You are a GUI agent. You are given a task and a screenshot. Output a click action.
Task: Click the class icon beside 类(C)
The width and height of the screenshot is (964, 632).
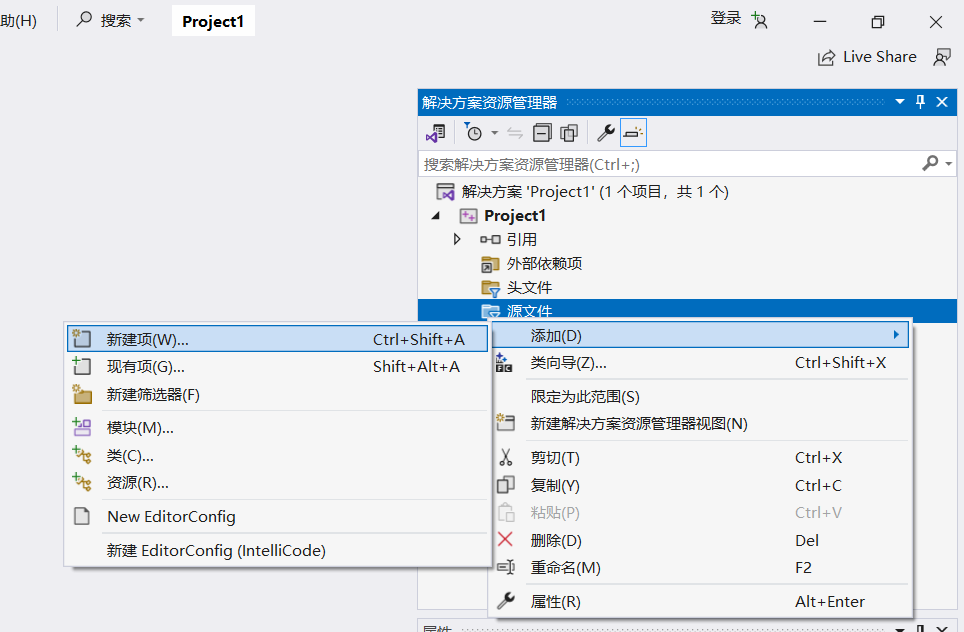(x=82, y=455)
